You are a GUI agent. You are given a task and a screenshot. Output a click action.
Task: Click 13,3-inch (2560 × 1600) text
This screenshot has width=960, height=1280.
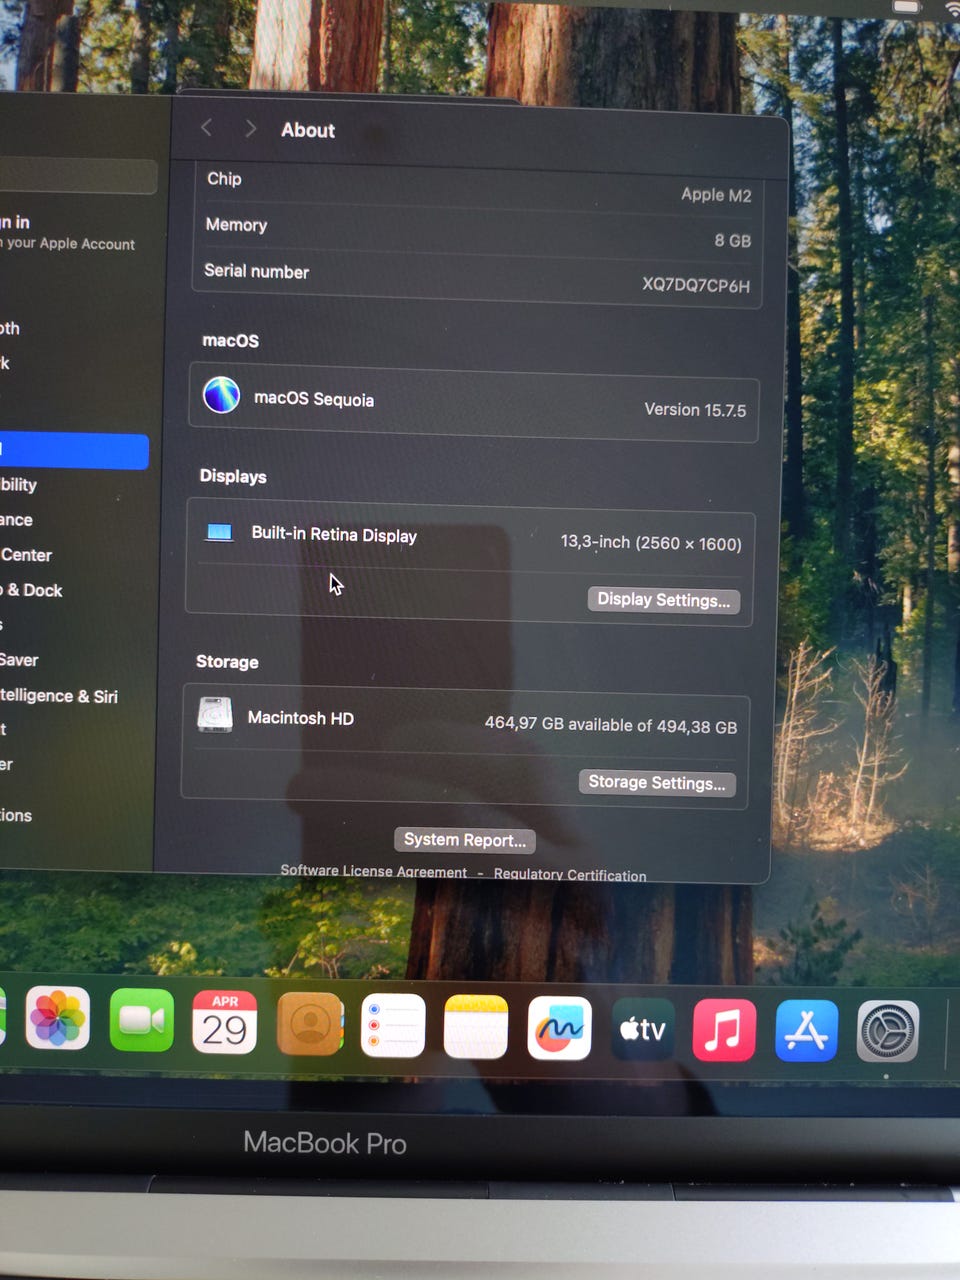click(651, 543)
